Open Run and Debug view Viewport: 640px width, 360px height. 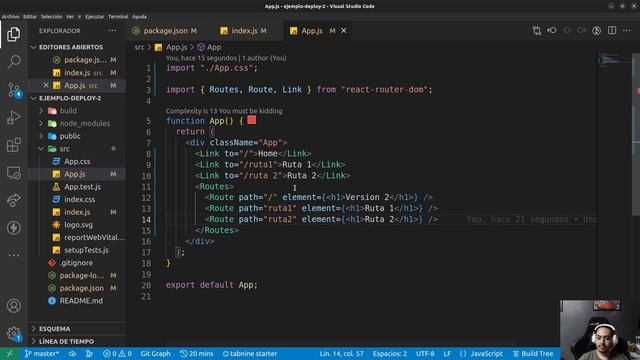(x=13, y=118)
